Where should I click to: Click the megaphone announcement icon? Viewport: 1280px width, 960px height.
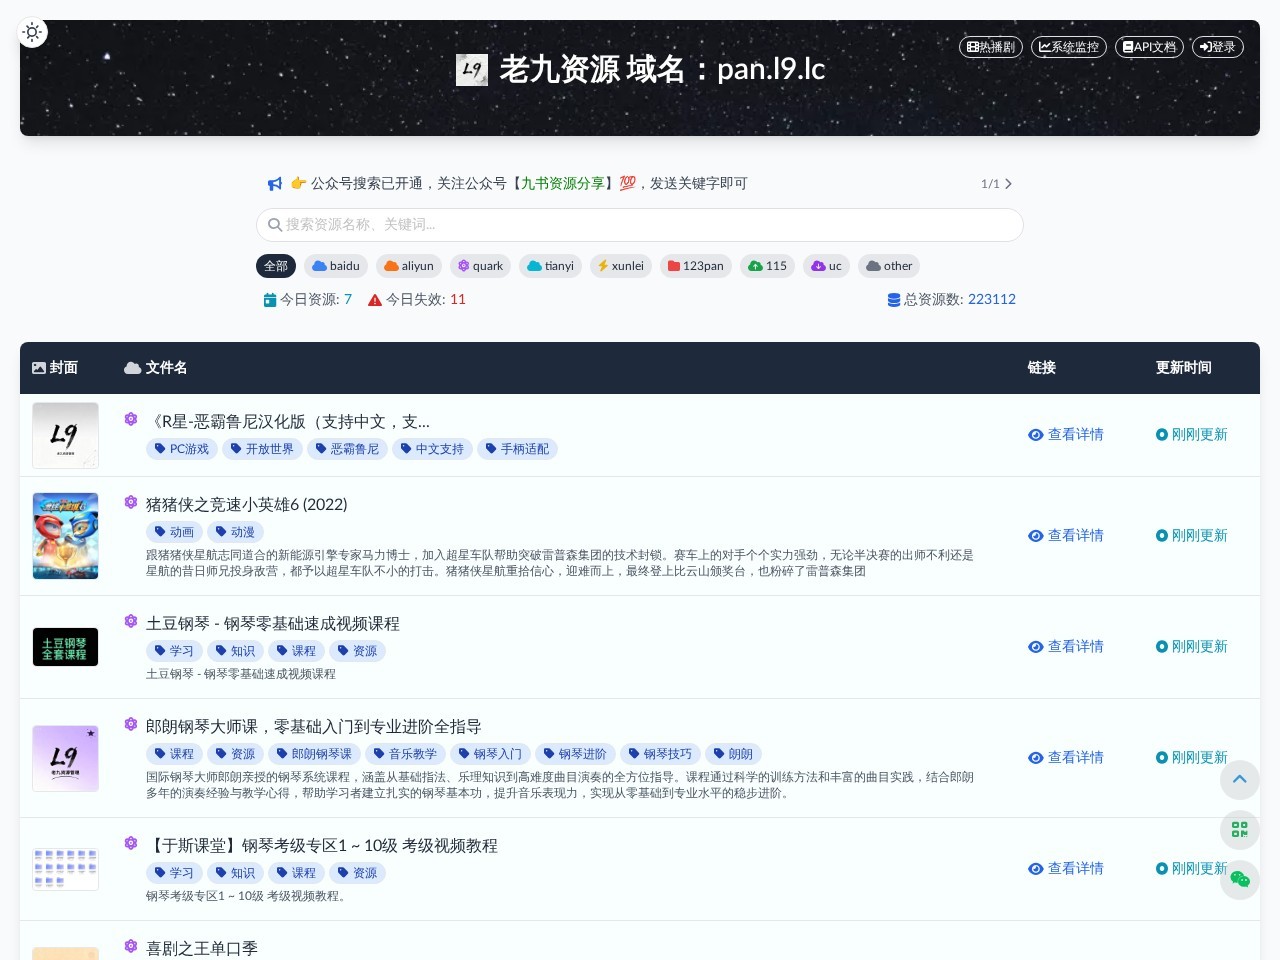point(275,184)
